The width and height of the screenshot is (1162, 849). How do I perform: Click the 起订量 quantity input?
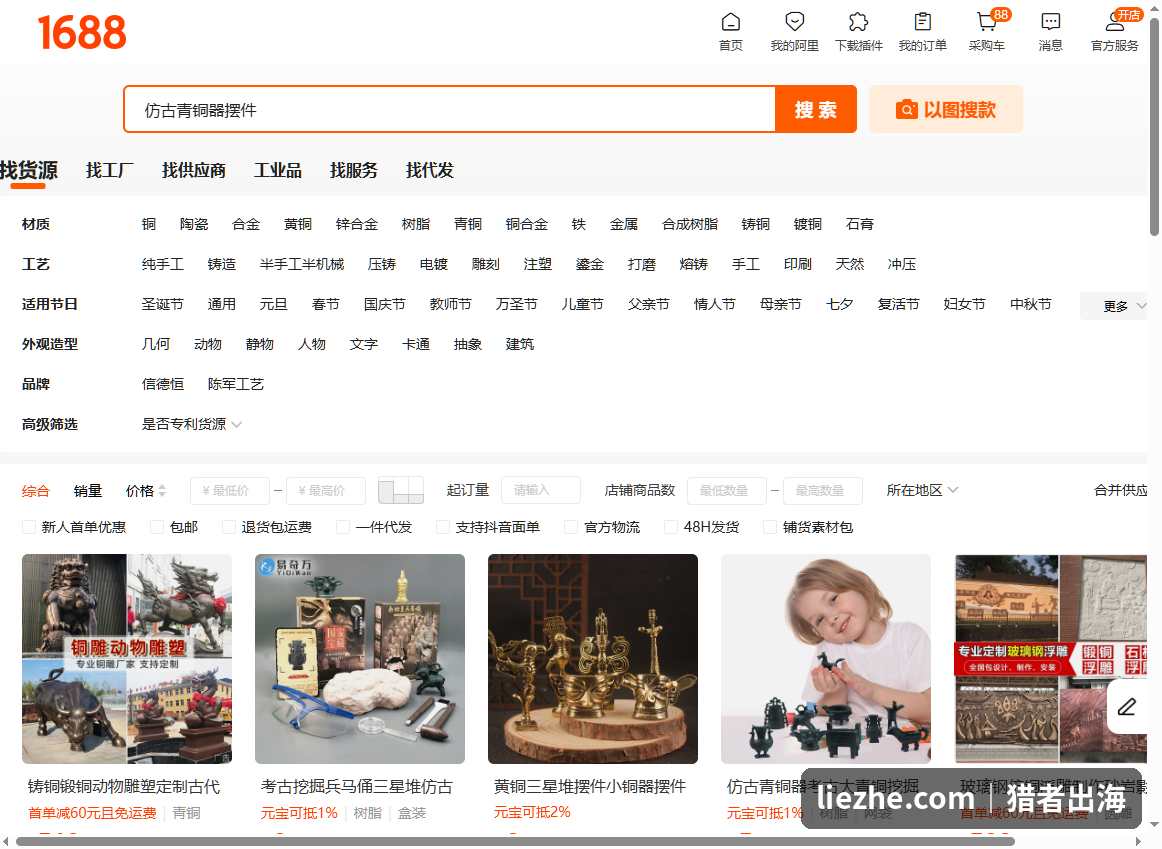click(541, 490)
